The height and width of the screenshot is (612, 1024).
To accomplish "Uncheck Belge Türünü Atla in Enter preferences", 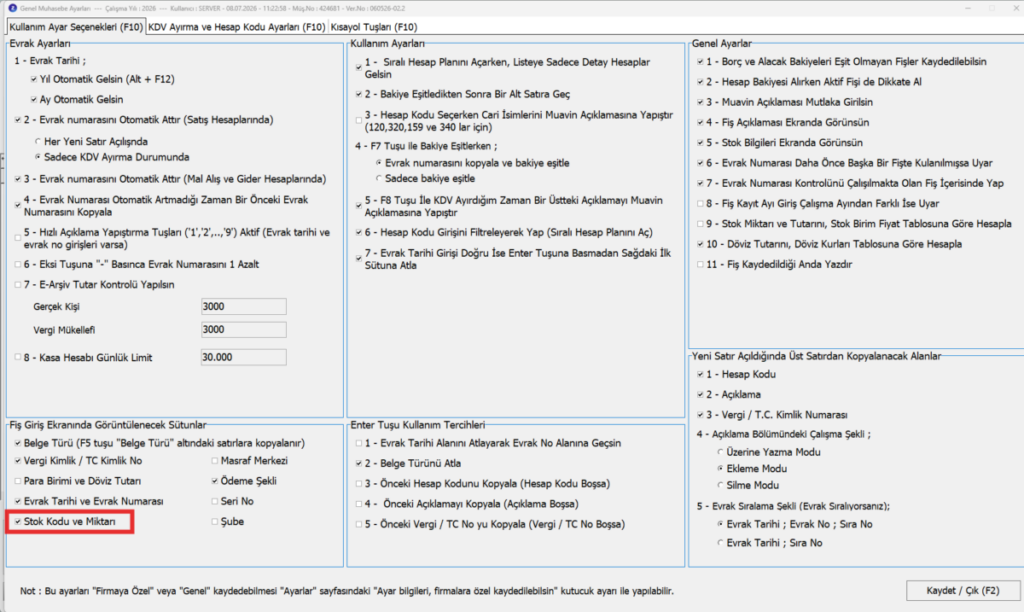I will pyautogui.click(x=359, y=464).
